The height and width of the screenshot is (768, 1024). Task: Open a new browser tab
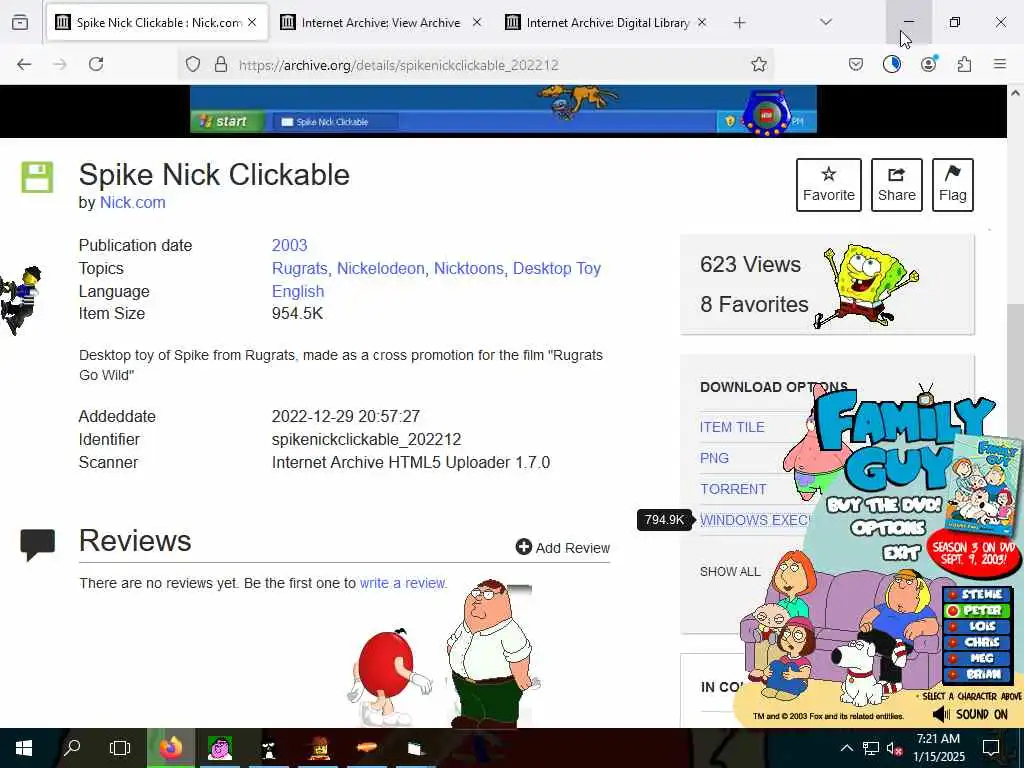739,23
